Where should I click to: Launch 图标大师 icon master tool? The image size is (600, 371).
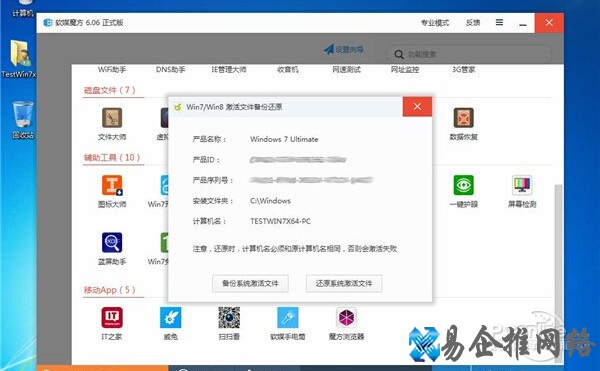(112, 185)
